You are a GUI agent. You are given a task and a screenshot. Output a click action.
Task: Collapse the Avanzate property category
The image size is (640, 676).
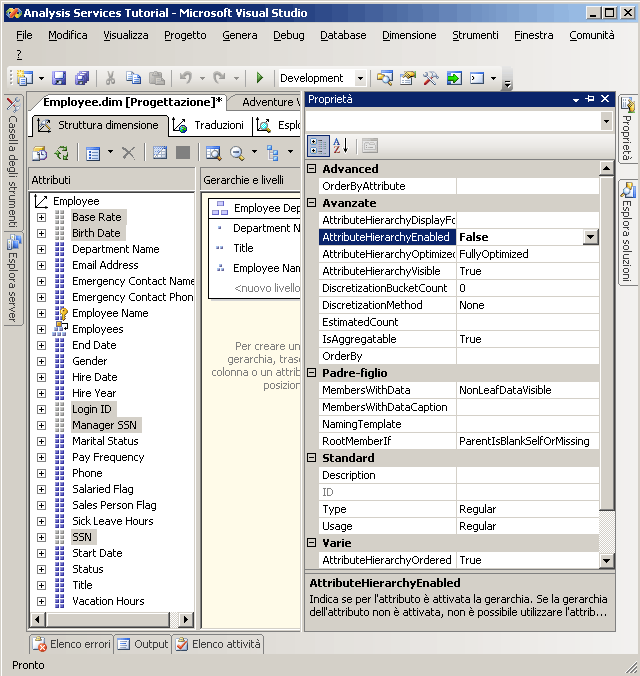pos(312,203)
